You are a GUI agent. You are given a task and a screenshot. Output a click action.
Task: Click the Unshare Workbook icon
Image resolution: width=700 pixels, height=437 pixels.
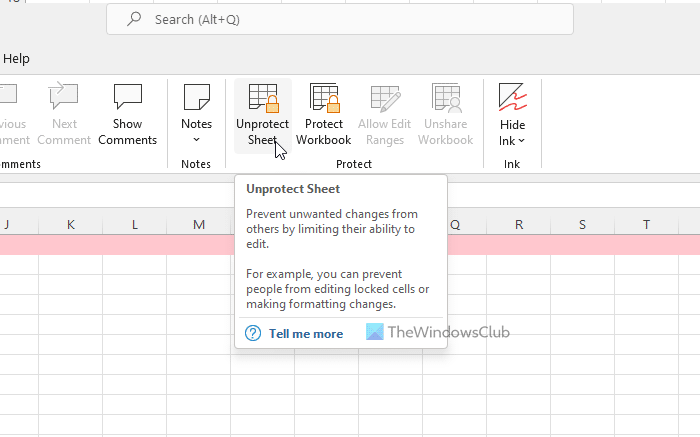(x=446, y=99)
